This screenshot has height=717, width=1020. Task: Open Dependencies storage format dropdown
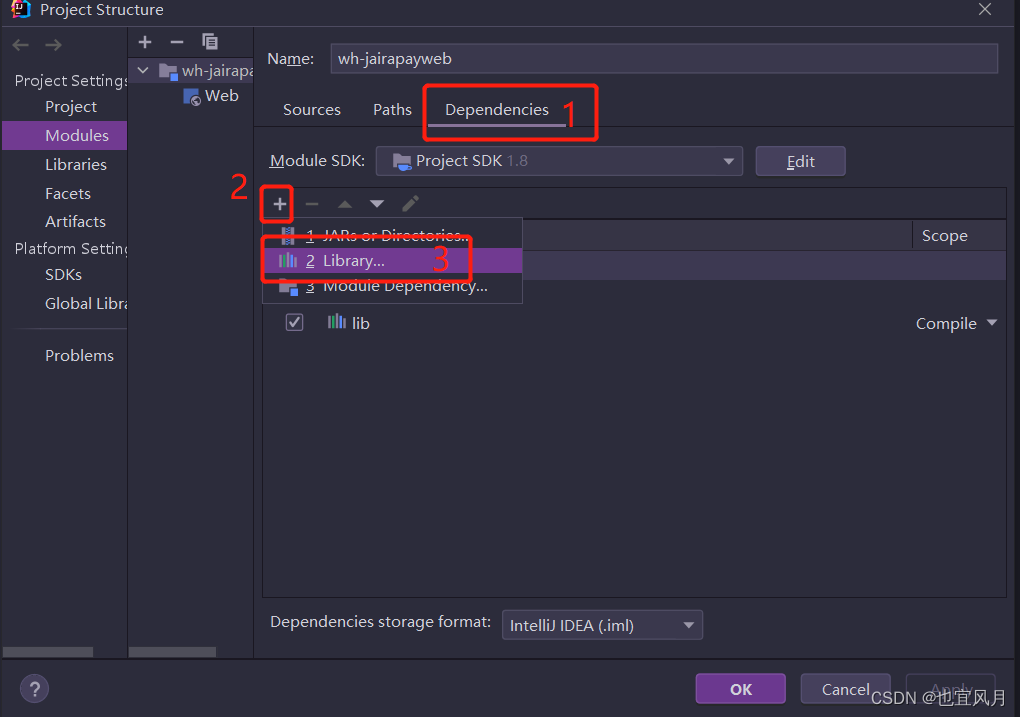tap(602, 625)
